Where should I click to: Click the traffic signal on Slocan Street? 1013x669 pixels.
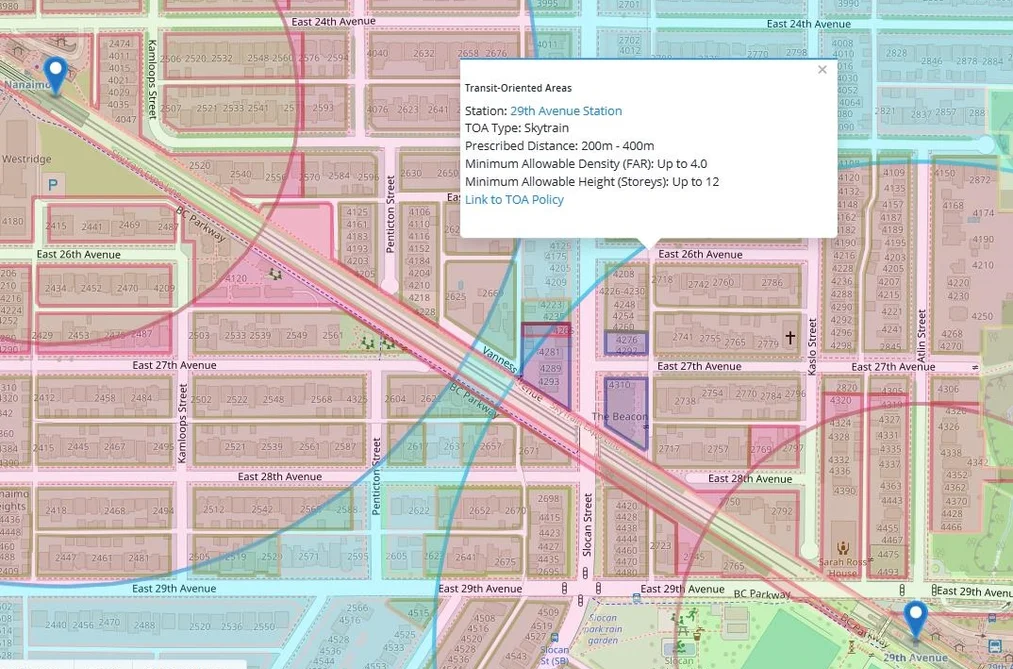[x=585, y=573]
